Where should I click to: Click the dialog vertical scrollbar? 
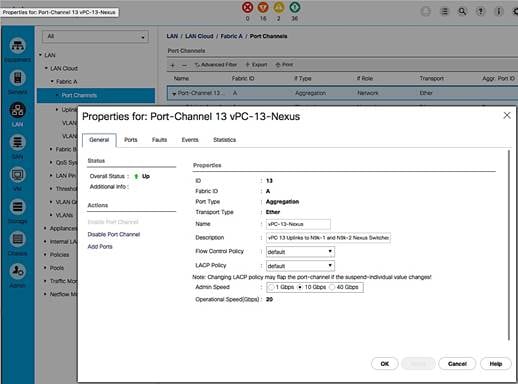pyautogui.click(x=509, y=245)
